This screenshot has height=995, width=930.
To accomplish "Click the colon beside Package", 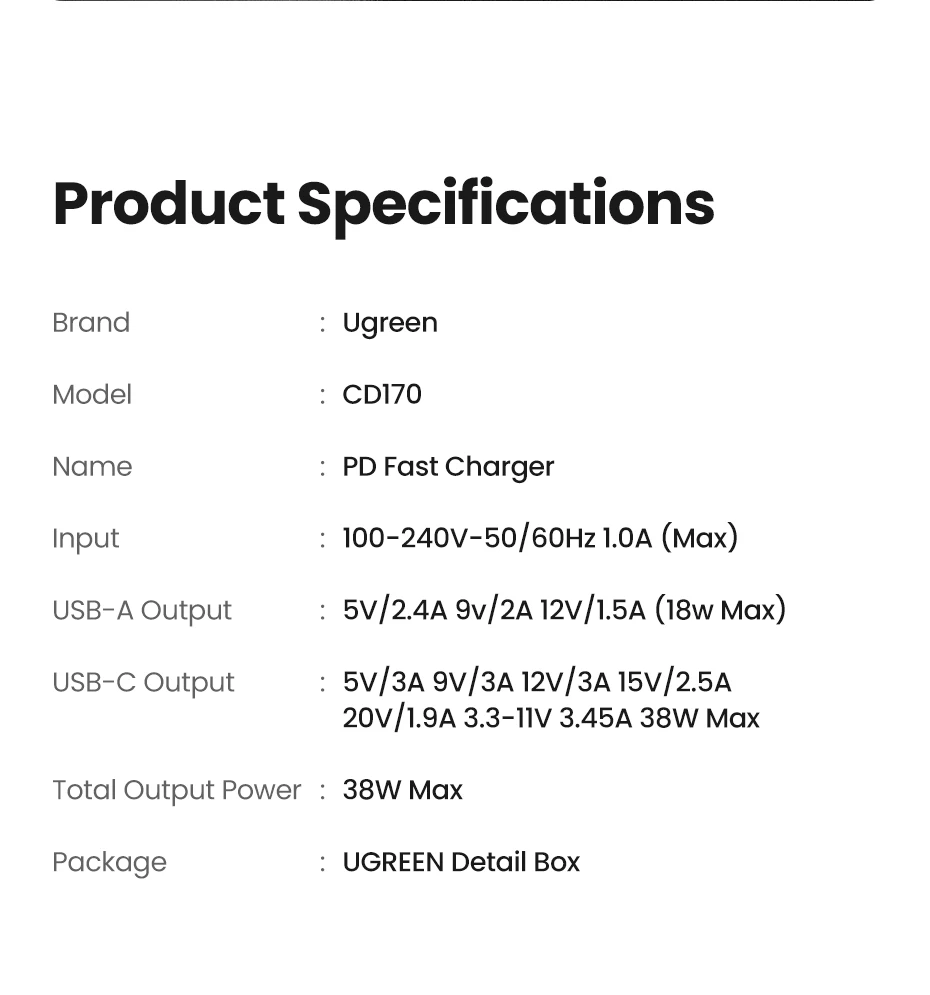I will pyautogui.click(x=323, y=863).
